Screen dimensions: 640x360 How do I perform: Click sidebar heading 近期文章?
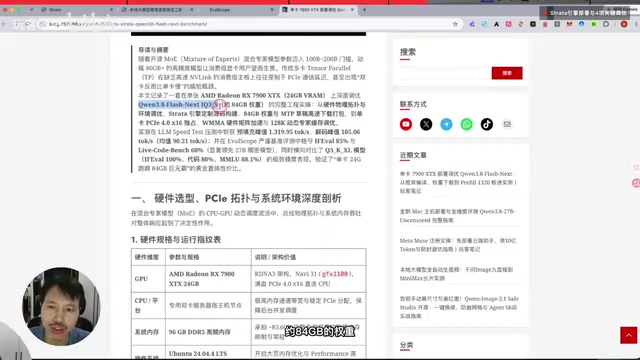[413, 155]
